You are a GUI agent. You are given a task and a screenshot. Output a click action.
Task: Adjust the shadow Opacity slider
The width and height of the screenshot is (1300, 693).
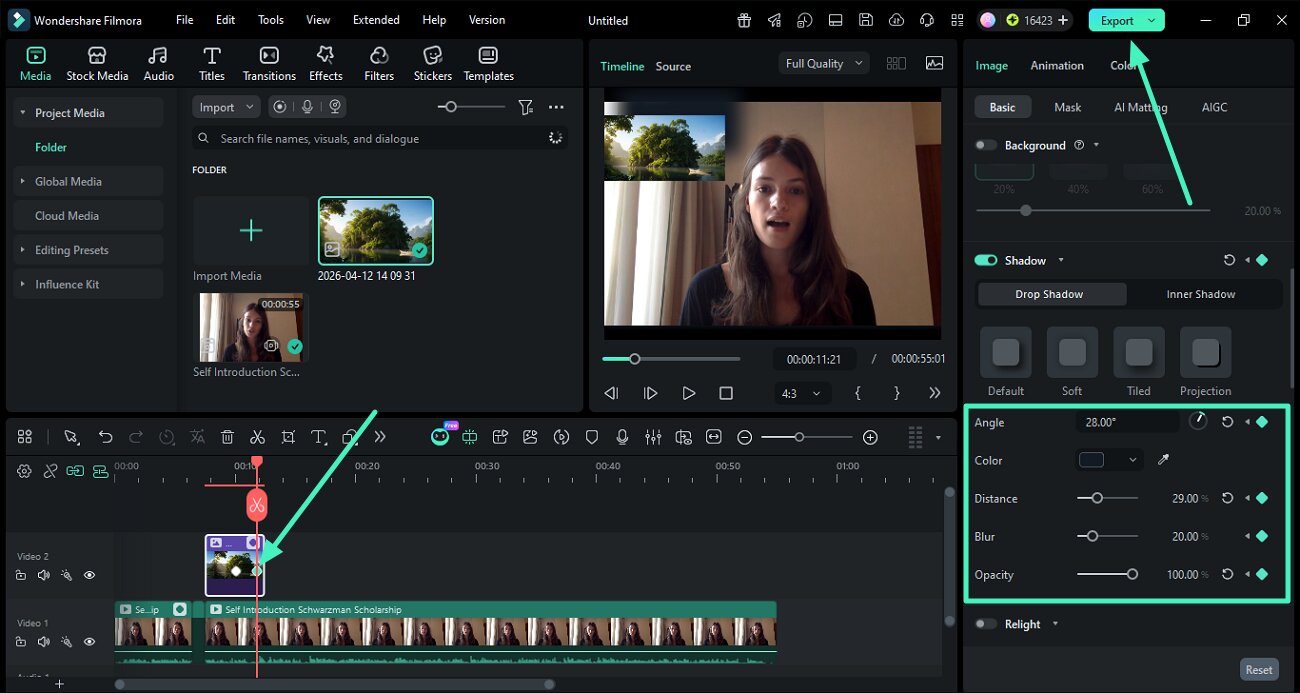pos(1107,574)
